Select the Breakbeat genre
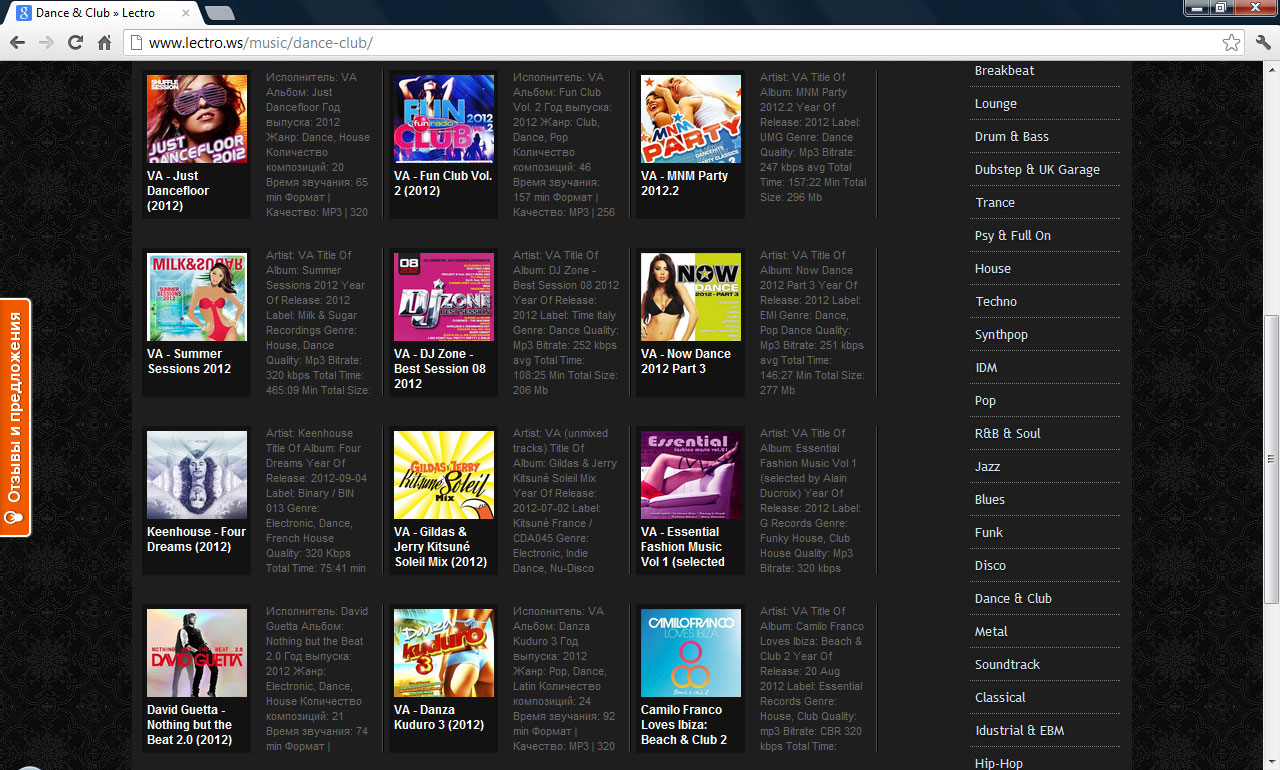Screen dimensions: 1280x770 click(1005, 71)
